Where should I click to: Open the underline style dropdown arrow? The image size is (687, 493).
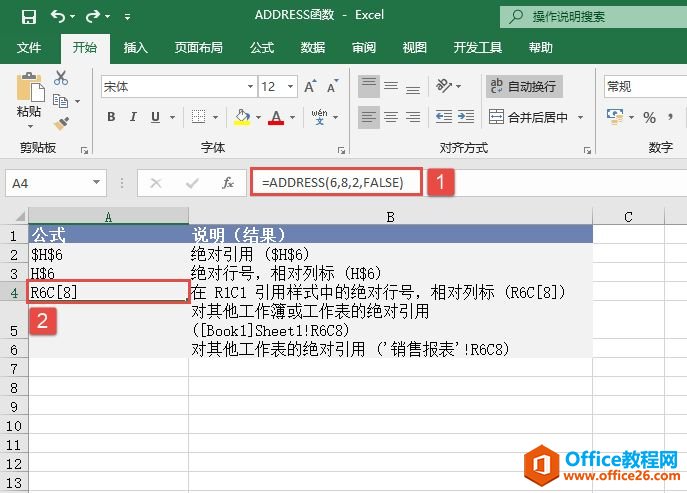pos(172,117)
